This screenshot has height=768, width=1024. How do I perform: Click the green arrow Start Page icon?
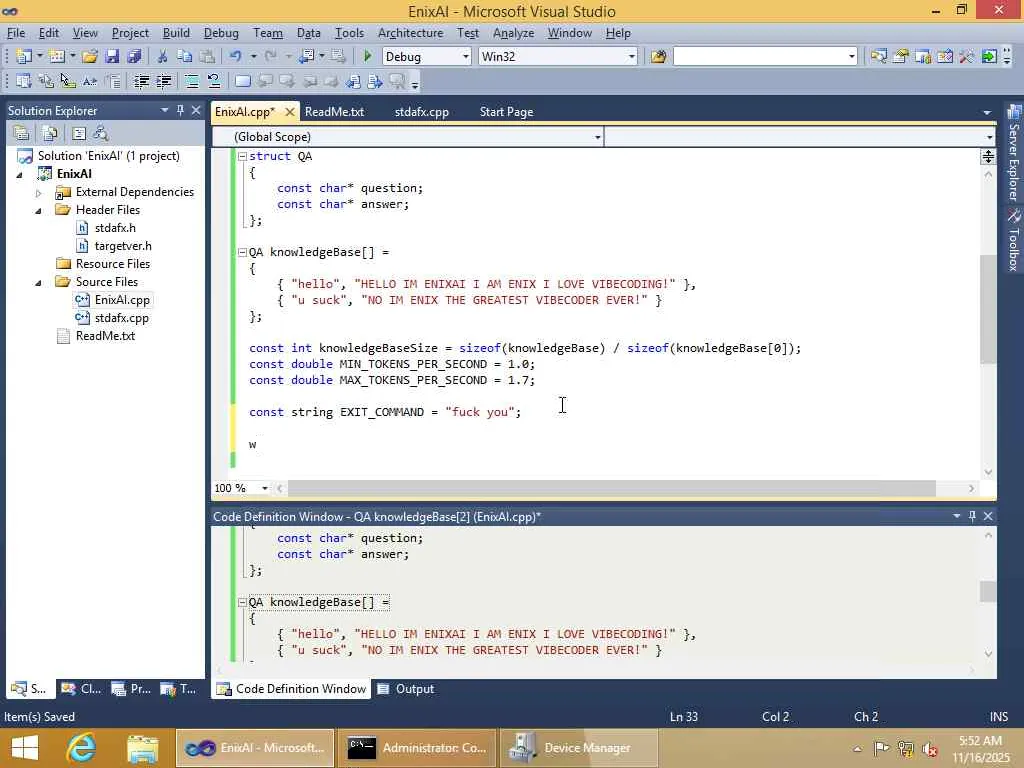(x=989, y=57)
